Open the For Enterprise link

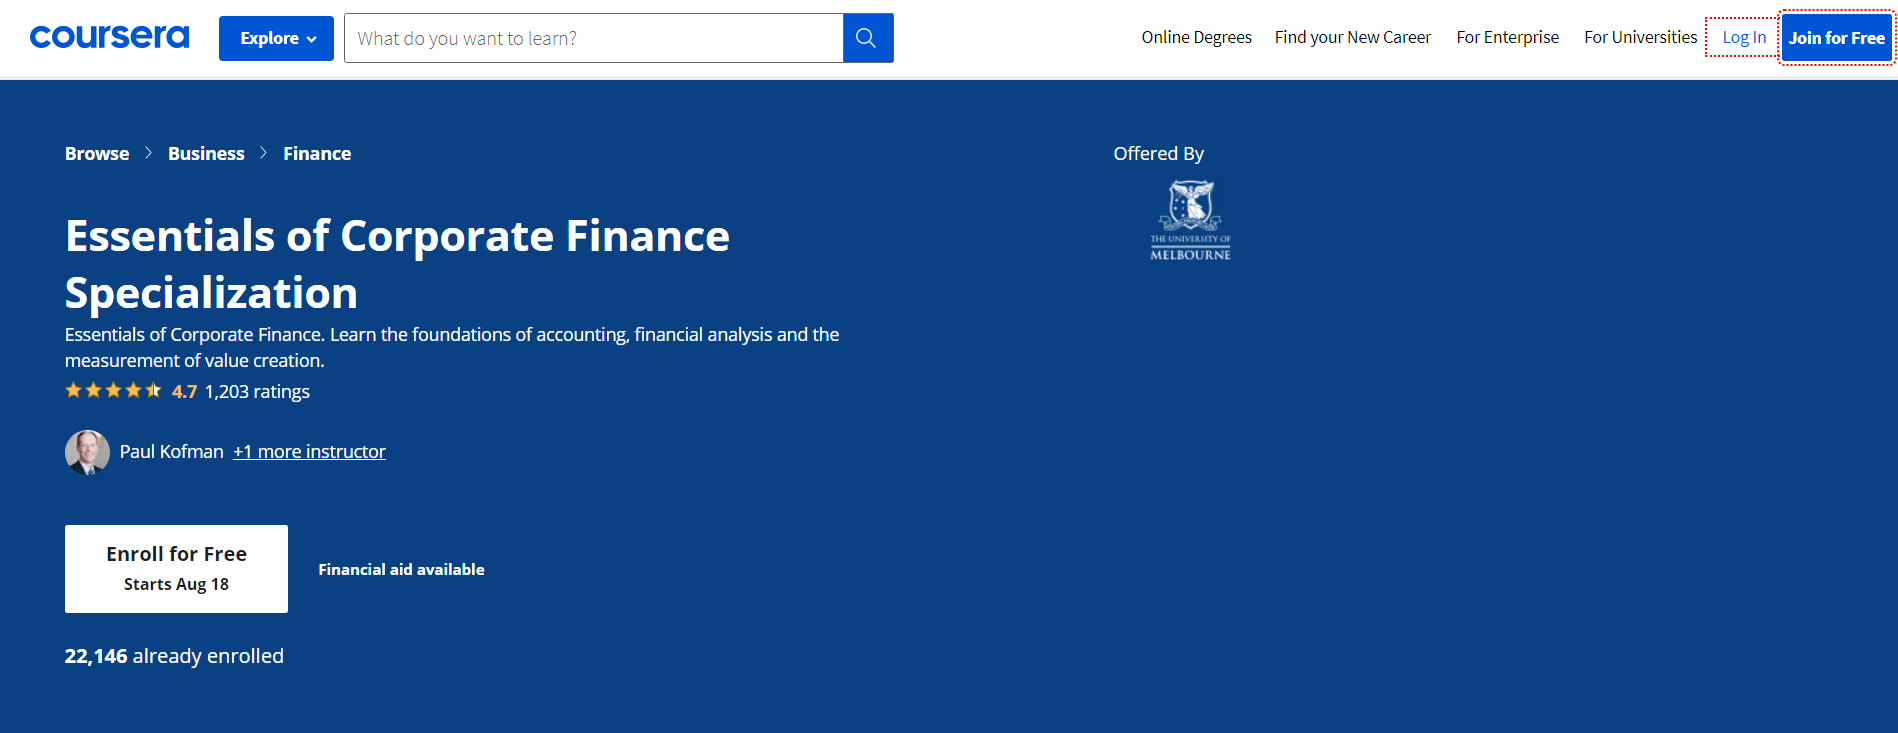[1507, 37]
